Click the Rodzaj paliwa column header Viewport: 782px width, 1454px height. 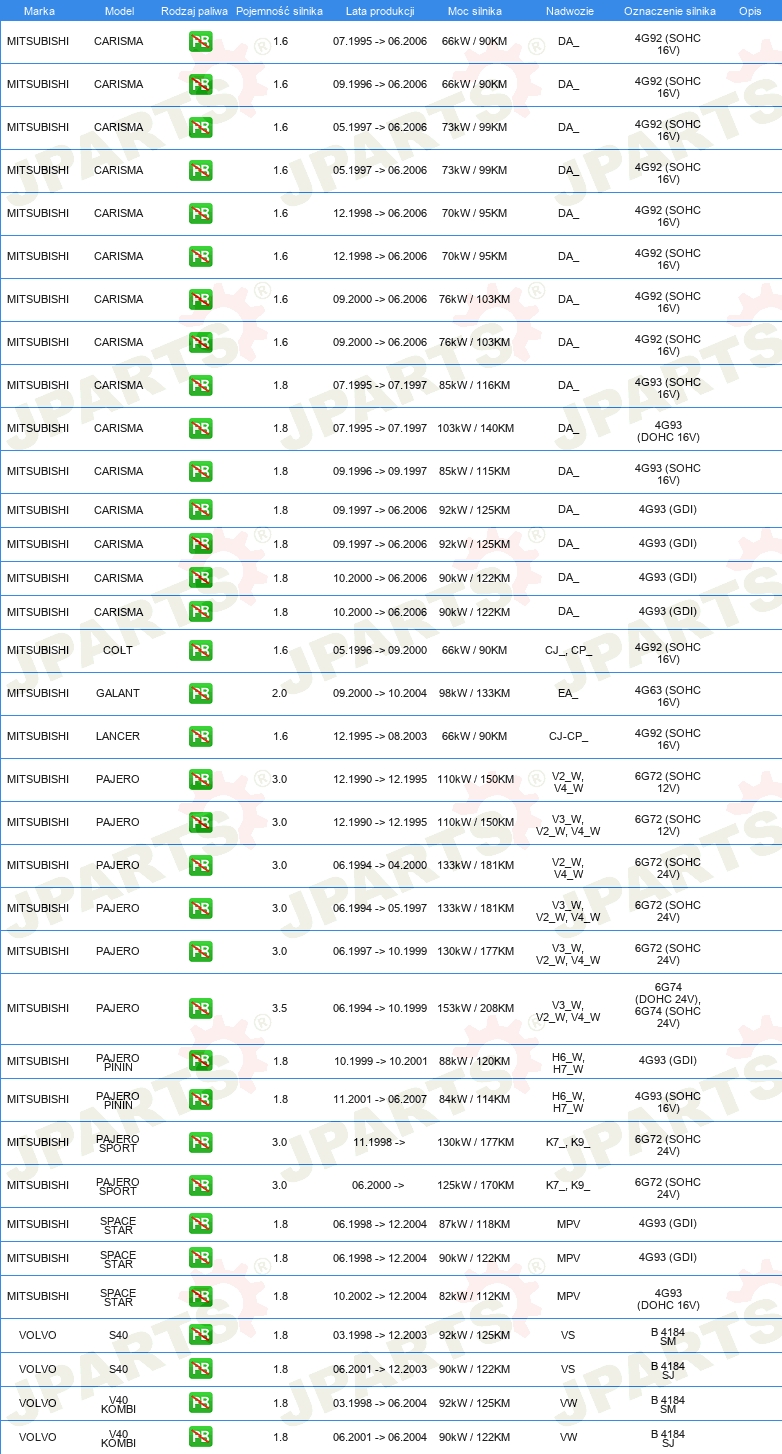click(x=195, y=11)
